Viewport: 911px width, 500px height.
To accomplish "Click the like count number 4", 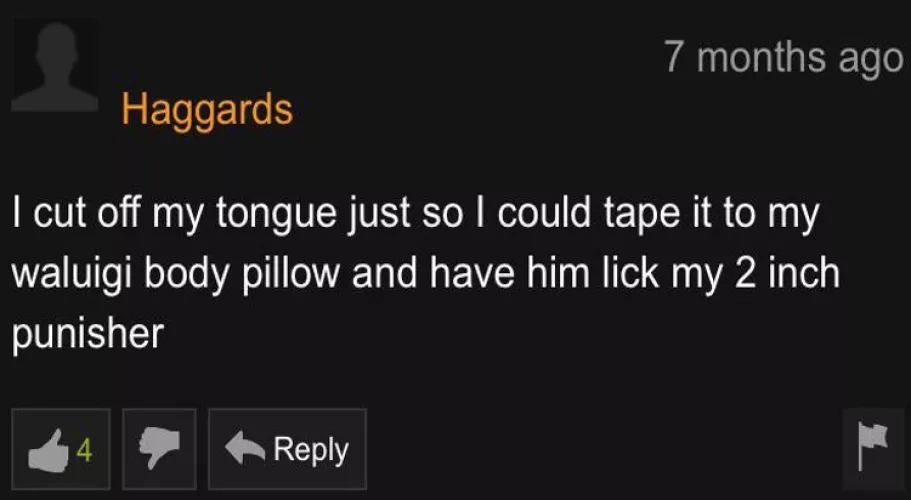I will tap(84, 451).
